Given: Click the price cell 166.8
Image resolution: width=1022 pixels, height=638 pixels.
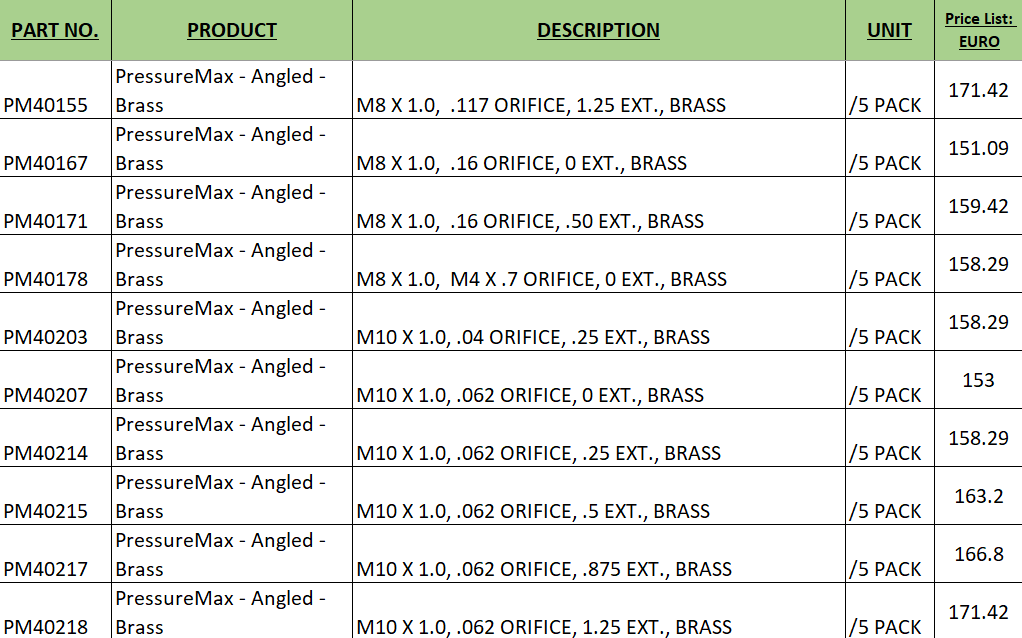Looking at the screenshot, I should tap(978, 554).
